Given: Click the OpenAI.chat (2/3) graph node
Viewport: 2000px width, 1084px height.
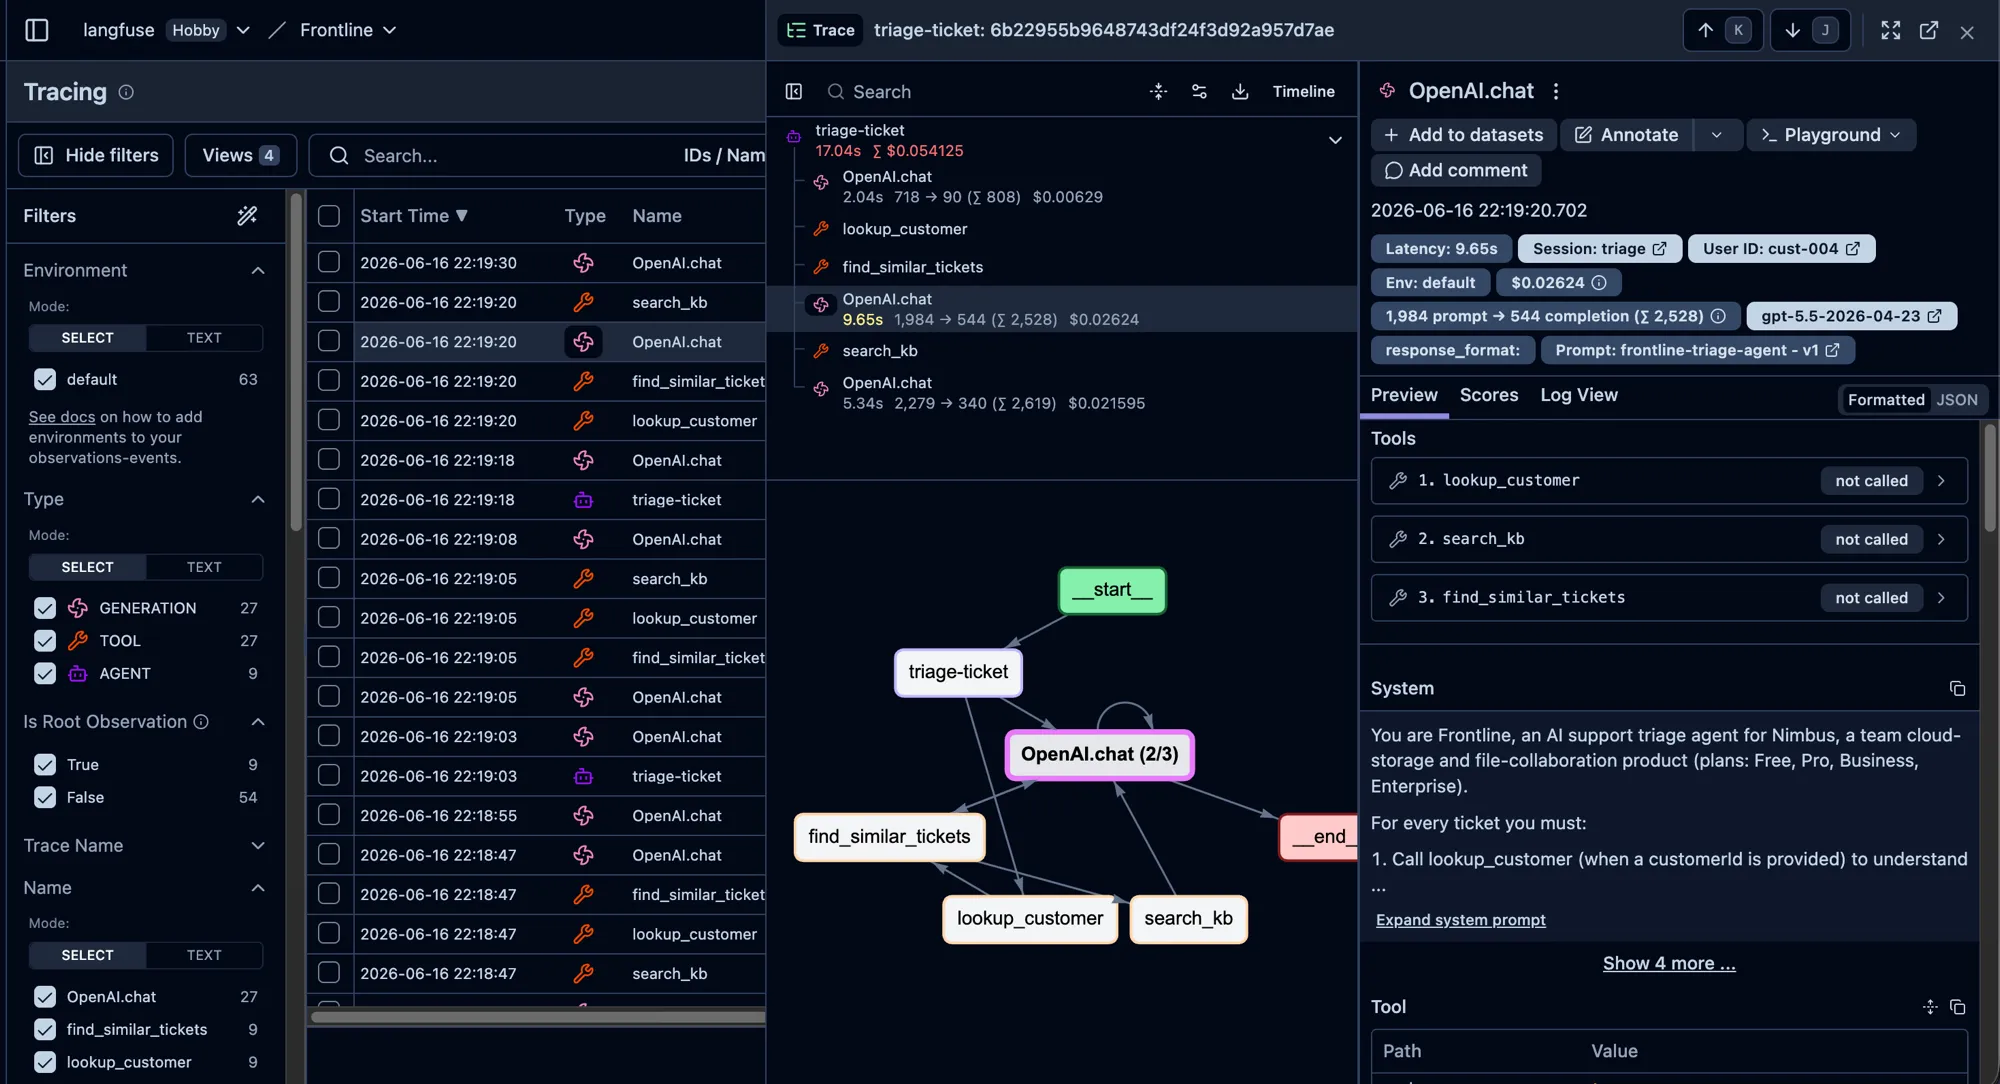Looking at the screenshot, I should click(1099, 754).
